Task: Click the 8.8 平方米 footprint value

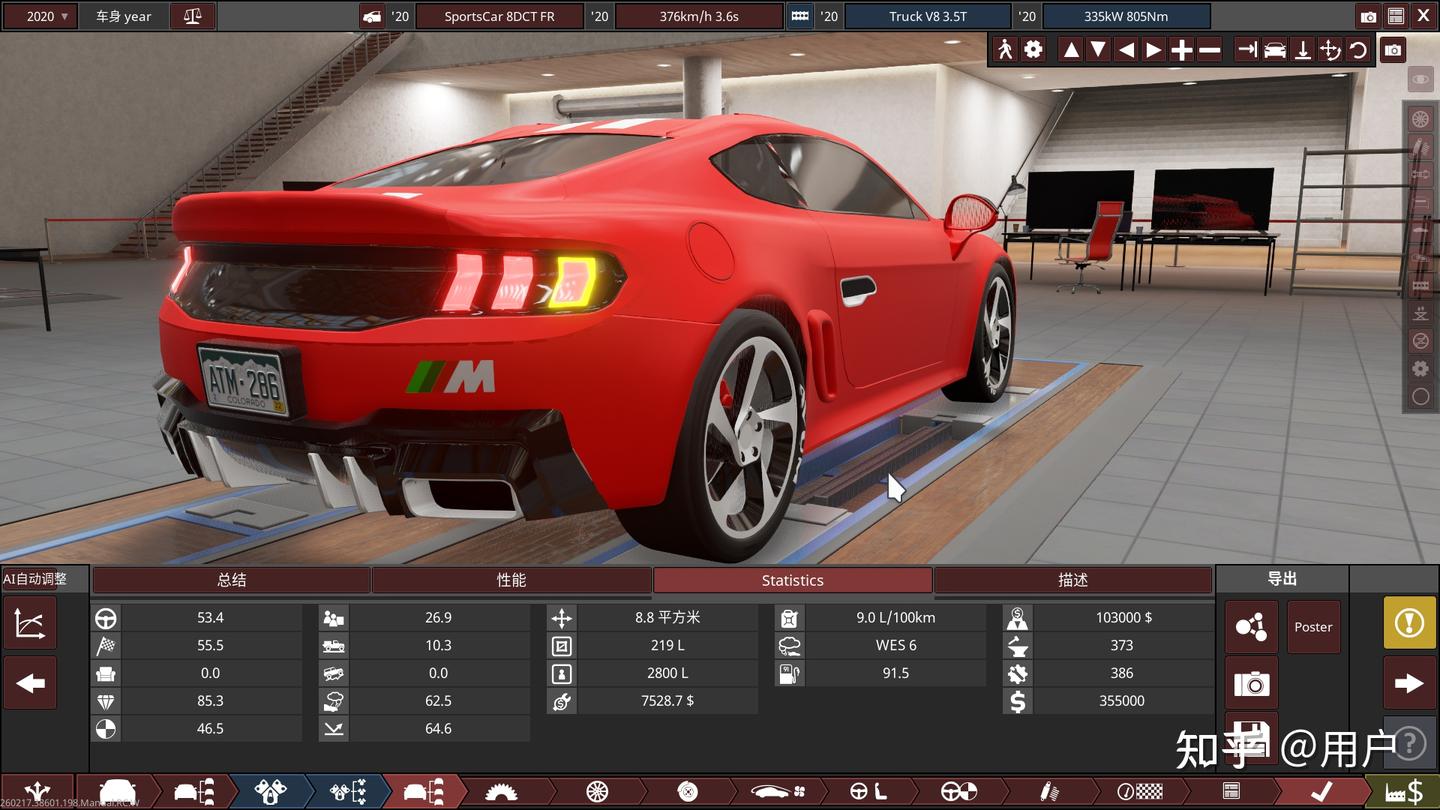Action: (x=667, y=617)
